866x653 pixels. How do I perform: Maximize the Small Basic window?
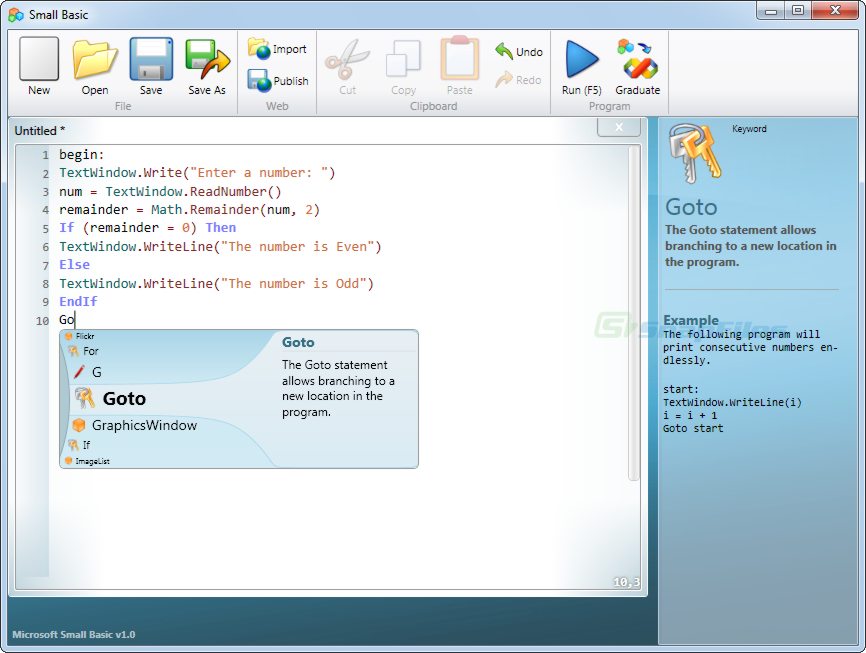point(798,10)
